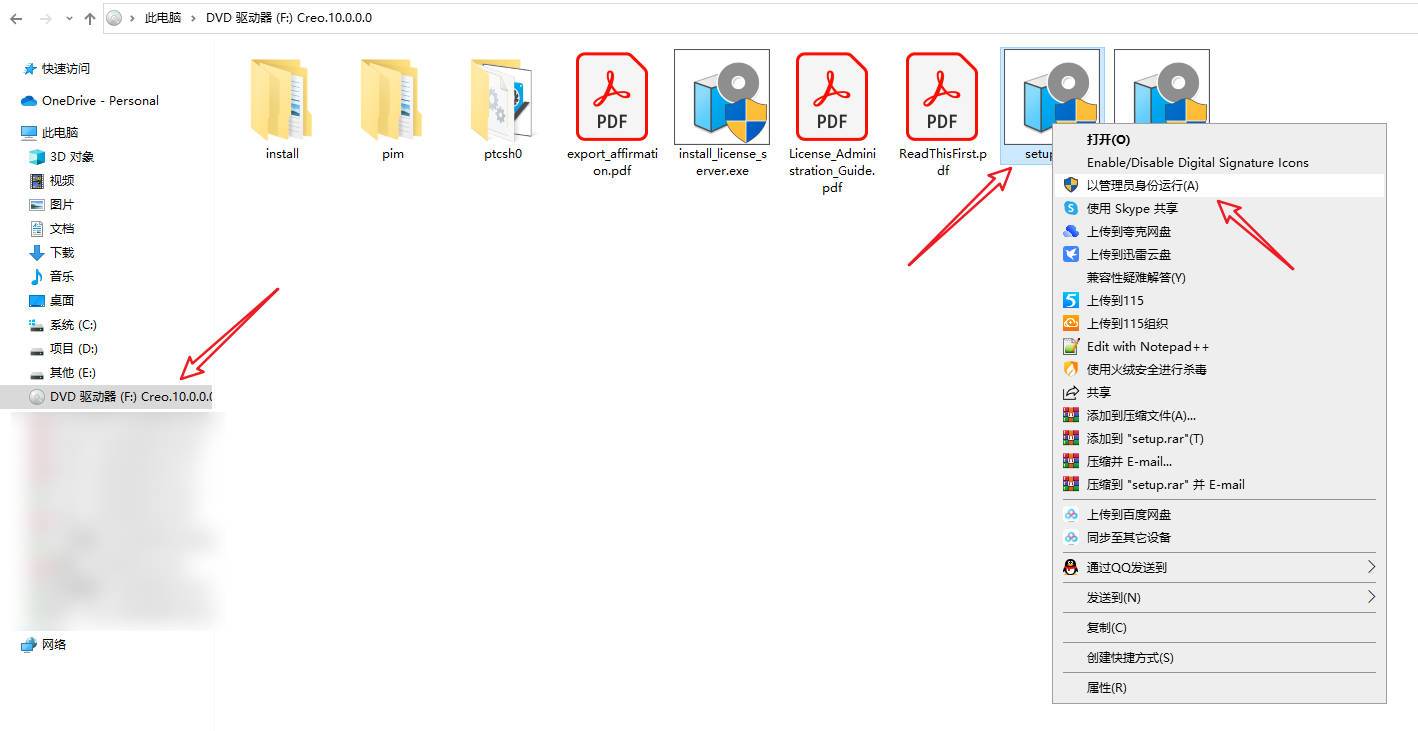Viewport: 1418px width, 731px height.
Task: Select the ptcsh0 folder icon
Action: pyautogui.click(x=502, y=99)
